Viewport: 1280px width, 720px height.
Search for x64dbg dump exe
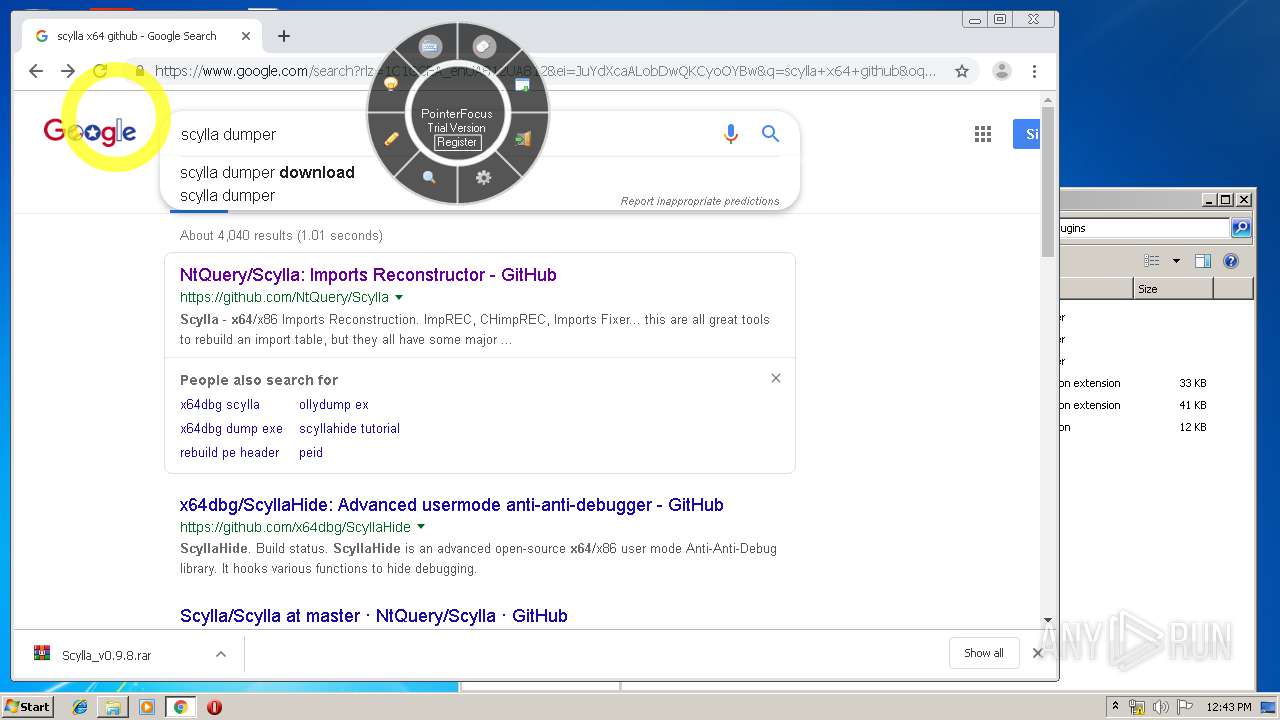[x=231, y=428]
